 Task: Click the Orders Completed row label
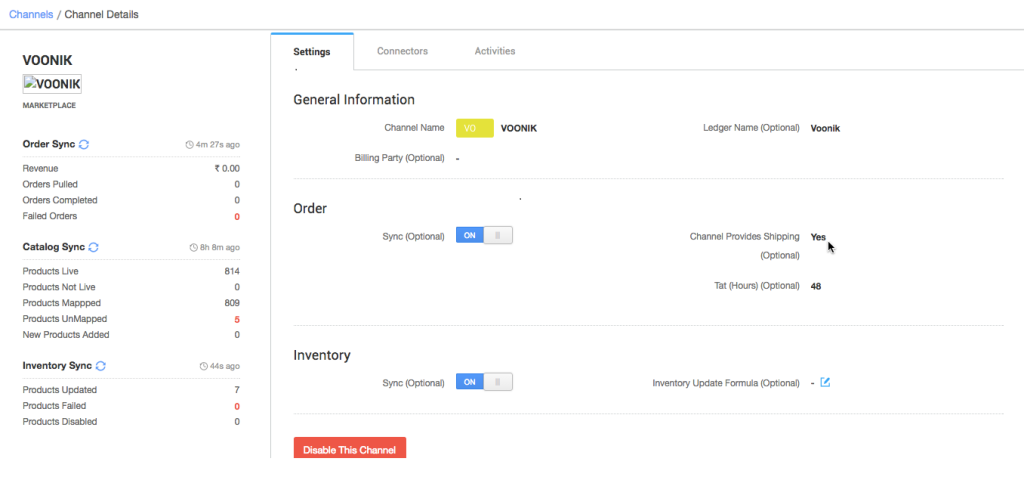click(60, 200)
